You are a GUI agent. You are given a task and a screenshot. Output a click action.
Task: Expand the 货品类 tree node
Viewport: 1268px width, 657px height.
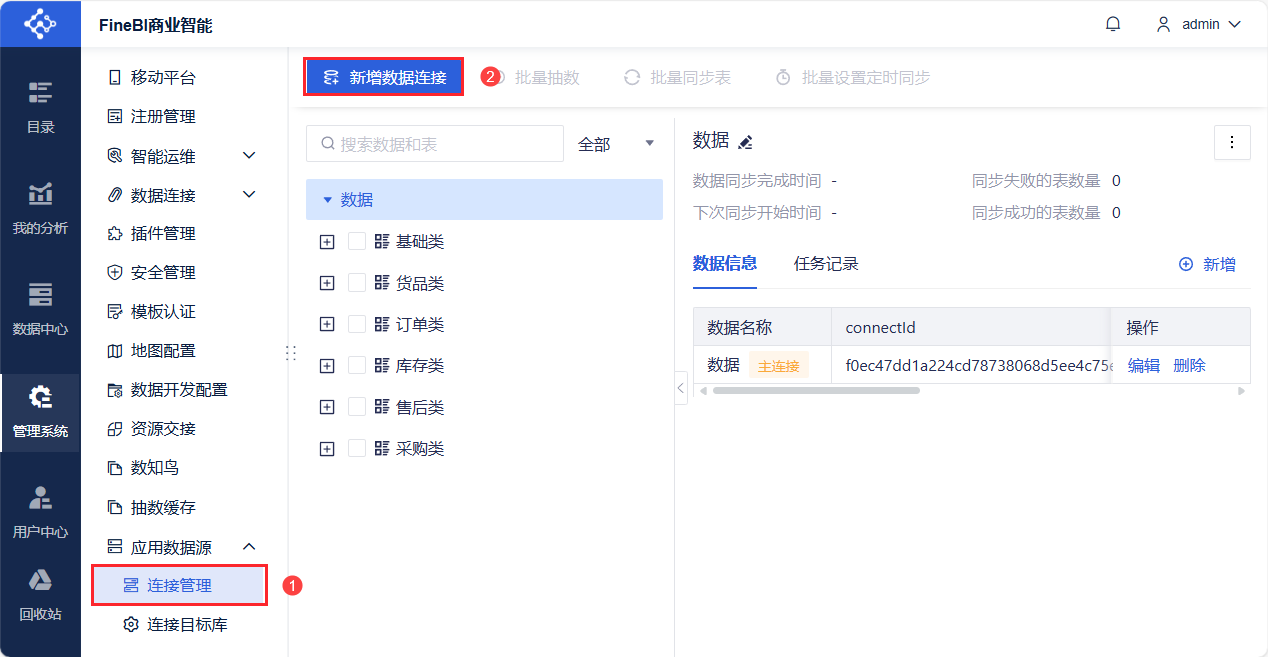pos(327,283)
